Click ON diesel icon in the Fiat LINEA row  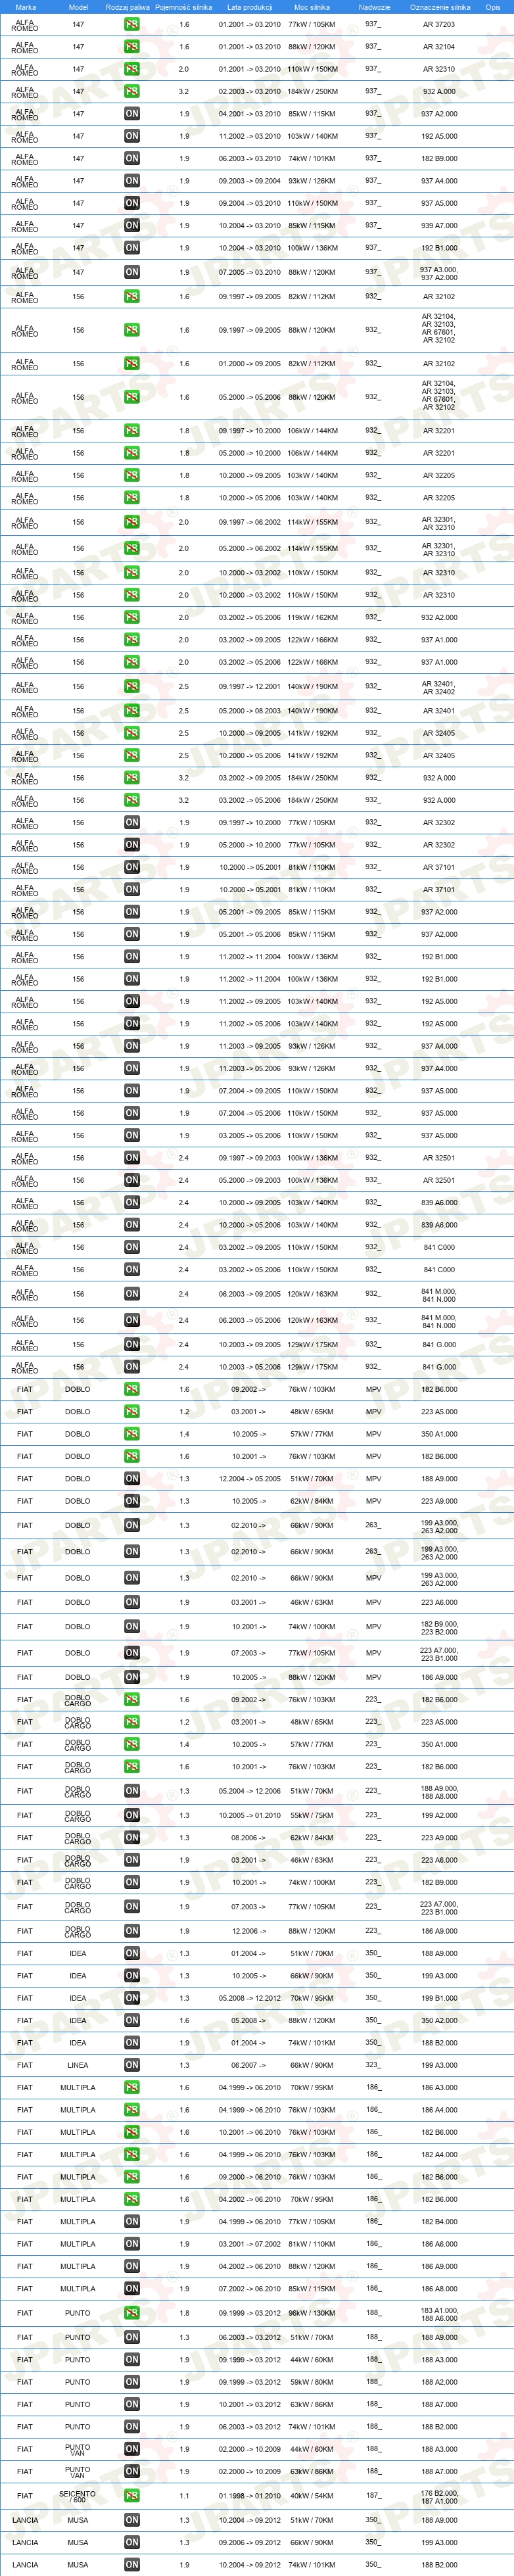click(x=132, y=2065)
